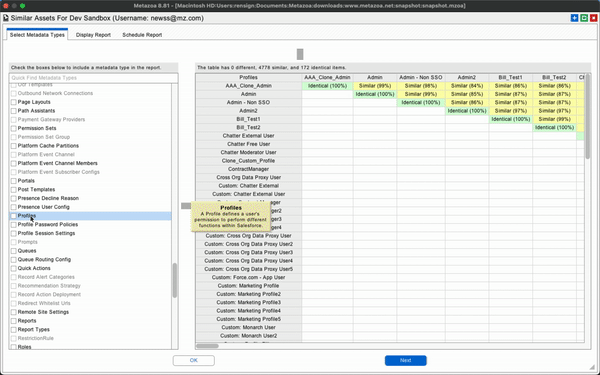Click the Bill_Test1 column header
The width and height of the screenshot is (600, 375).
click(x=510, y=77)
